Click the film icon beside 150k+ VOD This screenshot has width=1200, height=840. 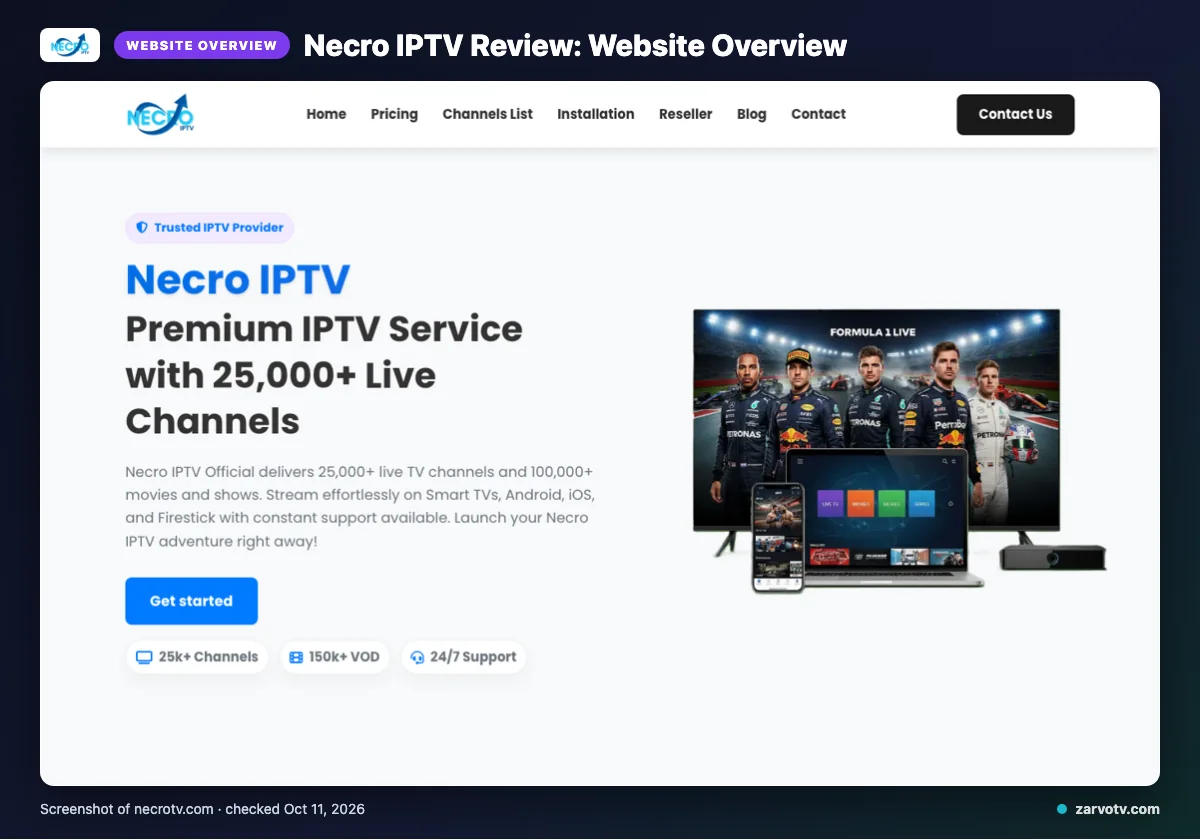click(x=296, y=657)
